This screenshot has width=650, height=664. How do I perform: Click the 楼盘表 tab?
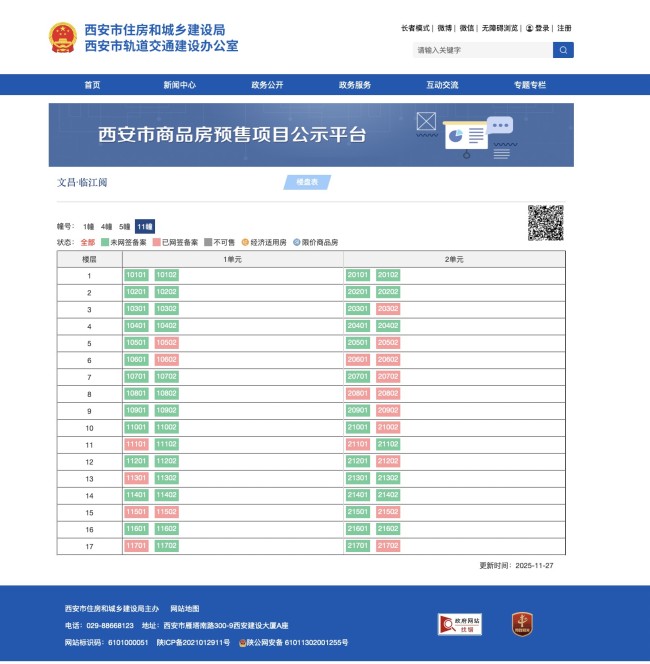pyautogui.click(x=307, y=182)
